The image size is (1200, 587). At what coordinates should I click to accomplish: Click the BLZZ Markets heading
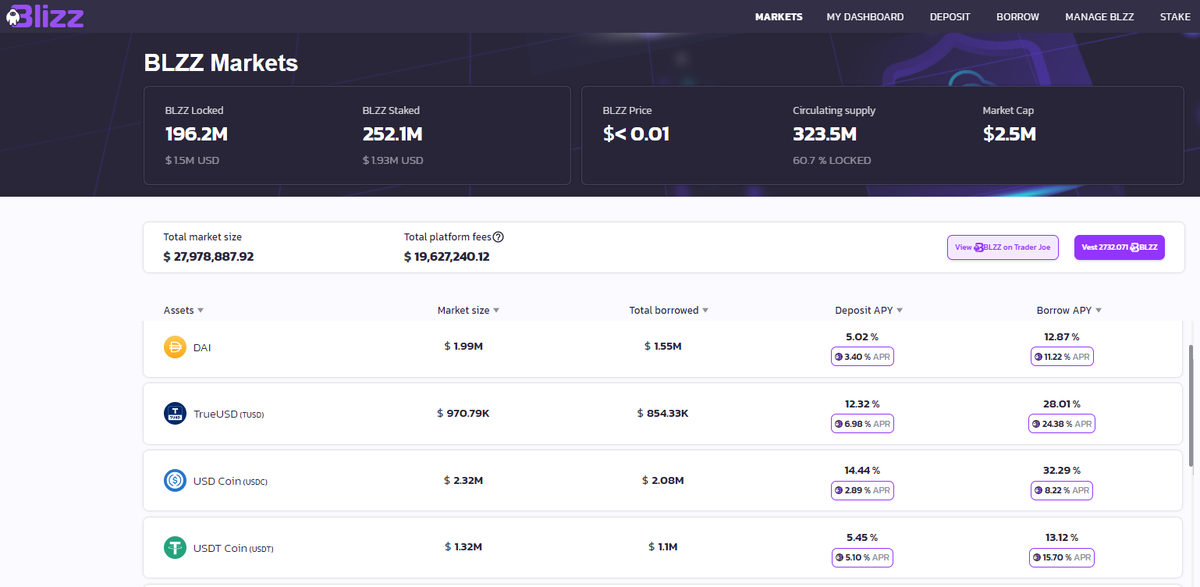(221, 63)
